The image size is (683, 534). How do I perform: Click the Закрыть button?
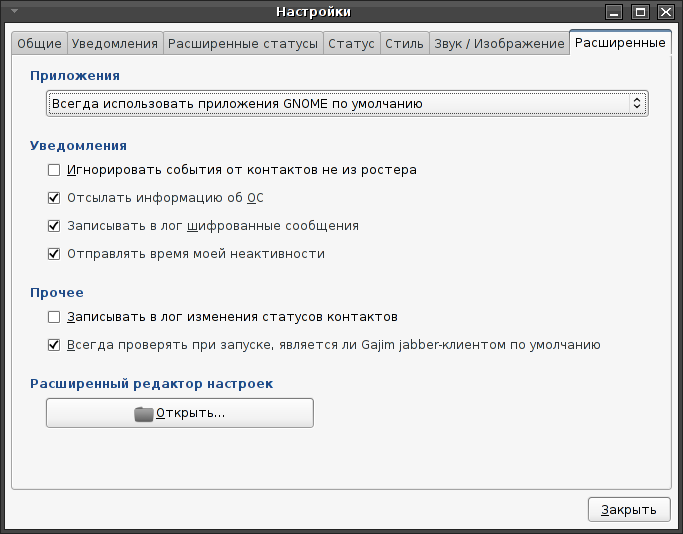pos(629,509)
